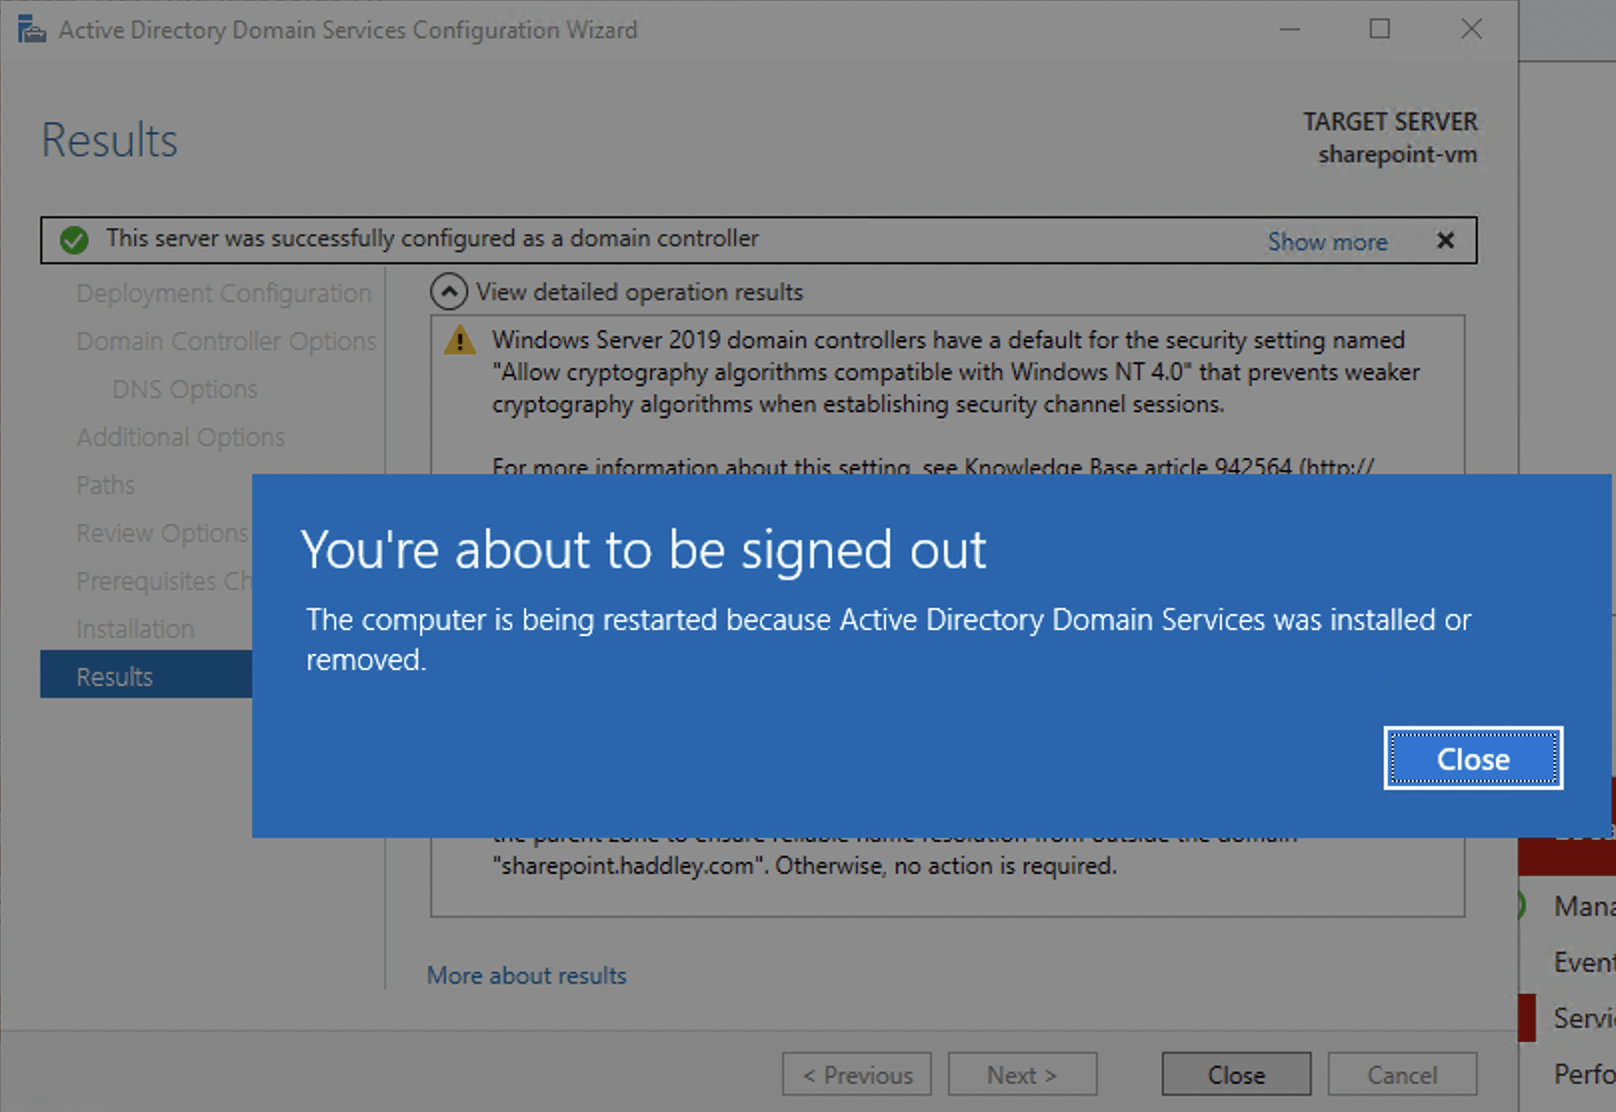Select DNS Options step
Viewport: 1616px width, 1112px height.
pyautogui.click(x=185, y=389)
